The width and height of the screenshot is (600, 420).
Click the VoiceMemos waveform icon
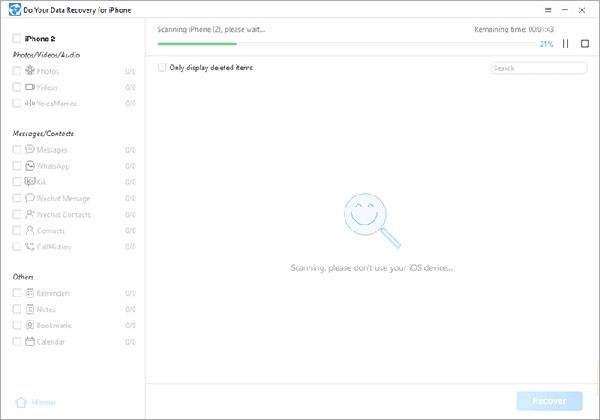(30, 103)
